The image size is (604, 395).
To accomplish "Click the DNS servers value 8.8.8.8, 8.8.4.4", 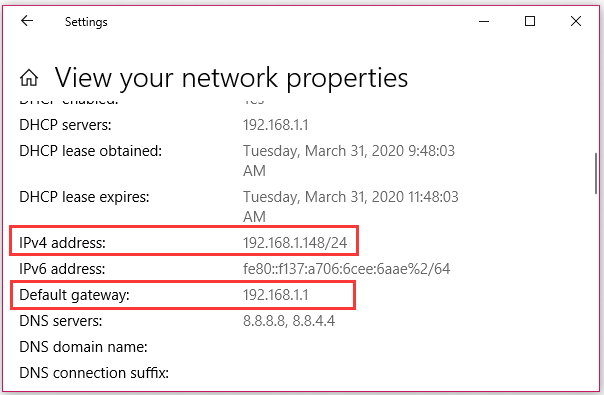I will (289, 321).
